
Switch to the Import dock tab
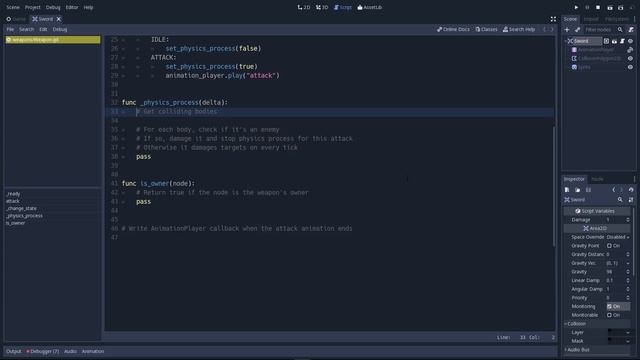pyautogui.click(x=591, y=19)
